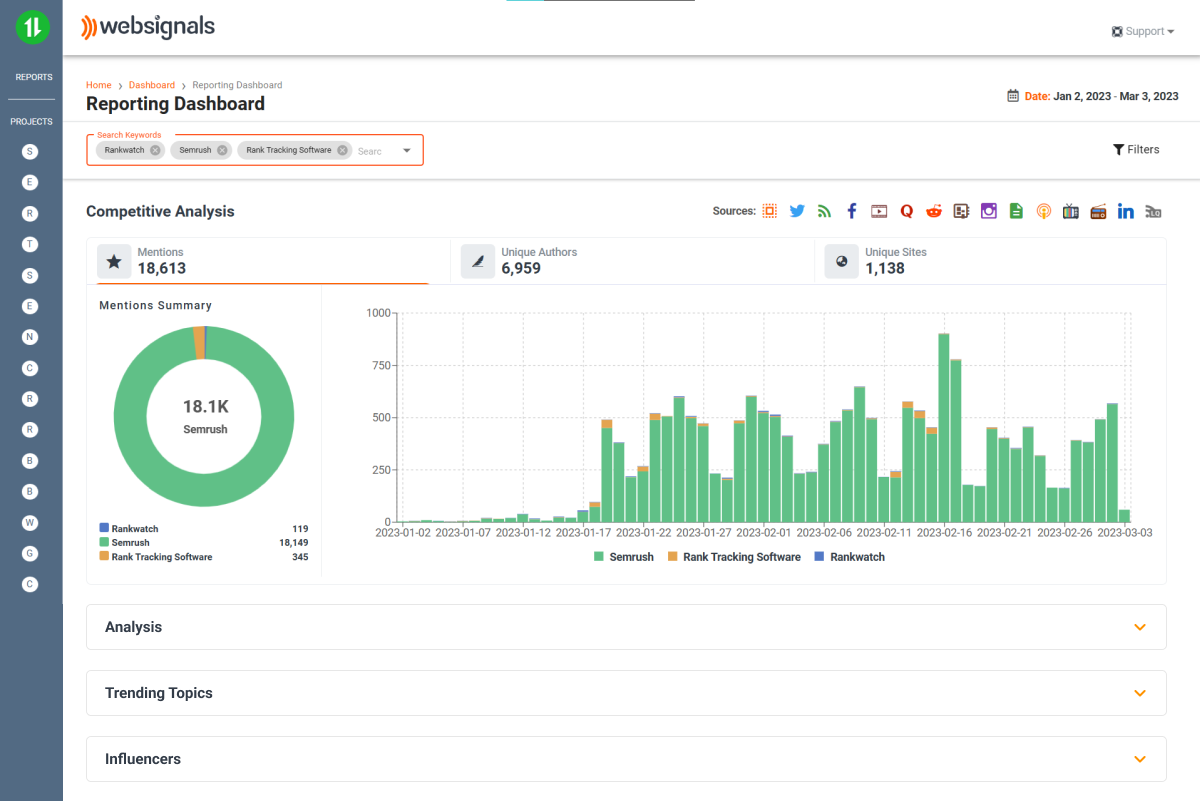
Task: Click the pen icon next to Unique Authors
Action: pos(478,261)
